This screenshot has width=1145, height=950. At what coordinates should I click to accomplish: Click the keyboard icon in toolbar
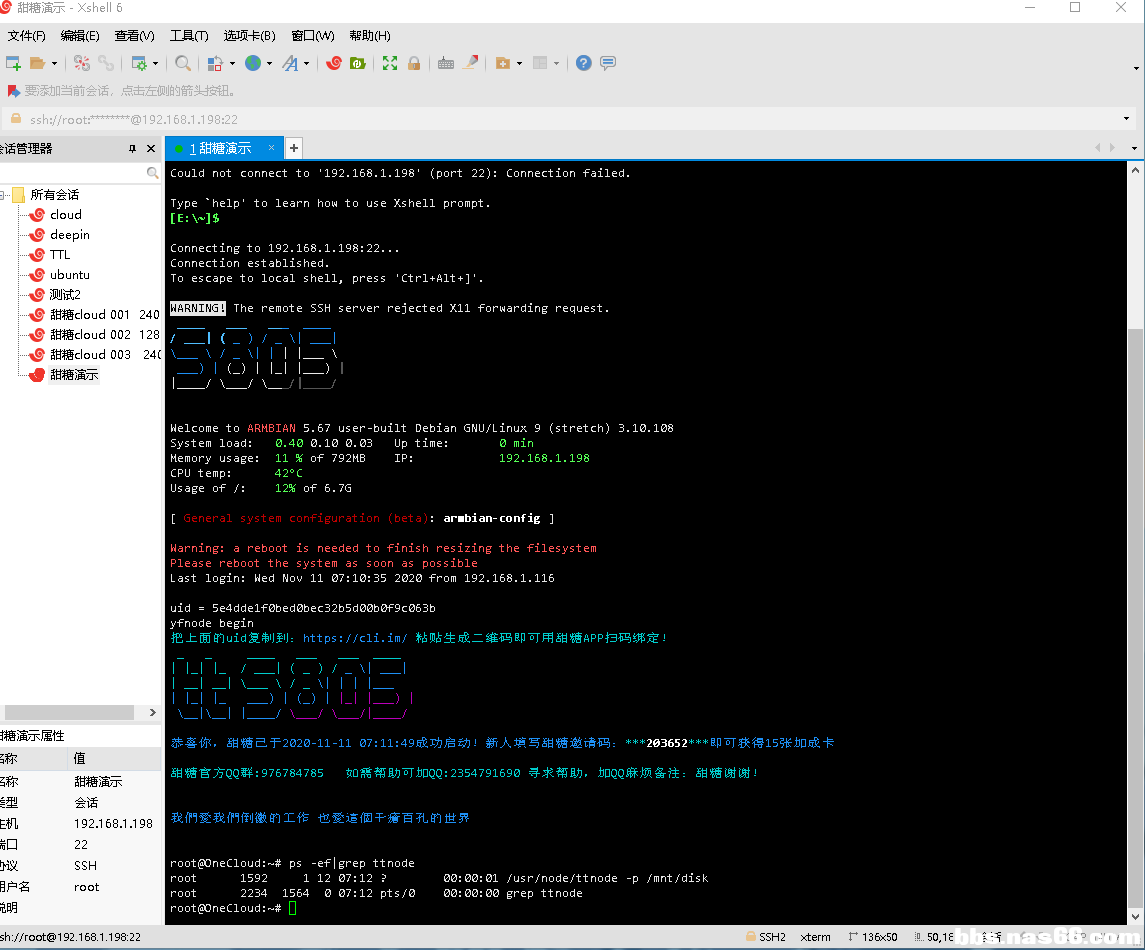[446, 63]
